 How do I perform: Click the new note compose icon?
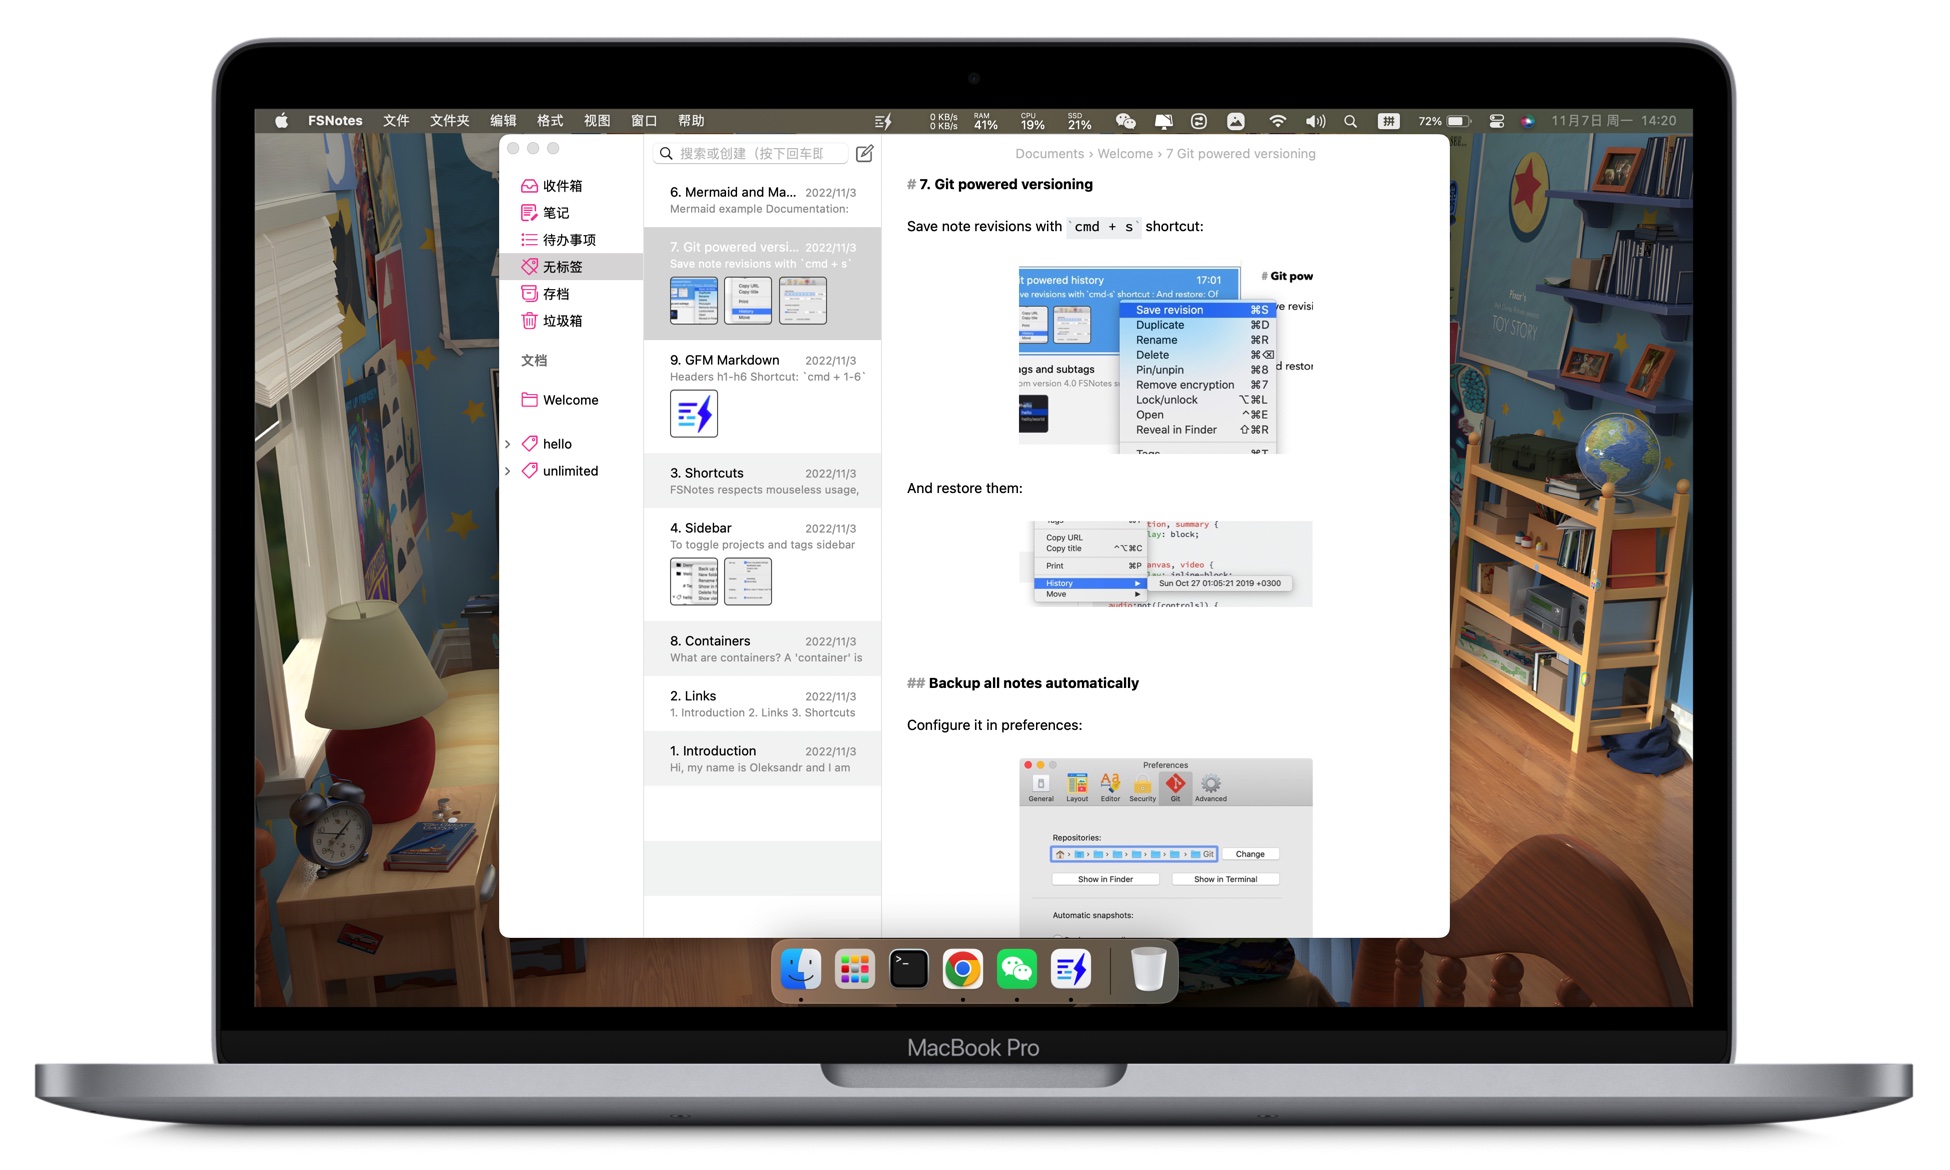864,153
